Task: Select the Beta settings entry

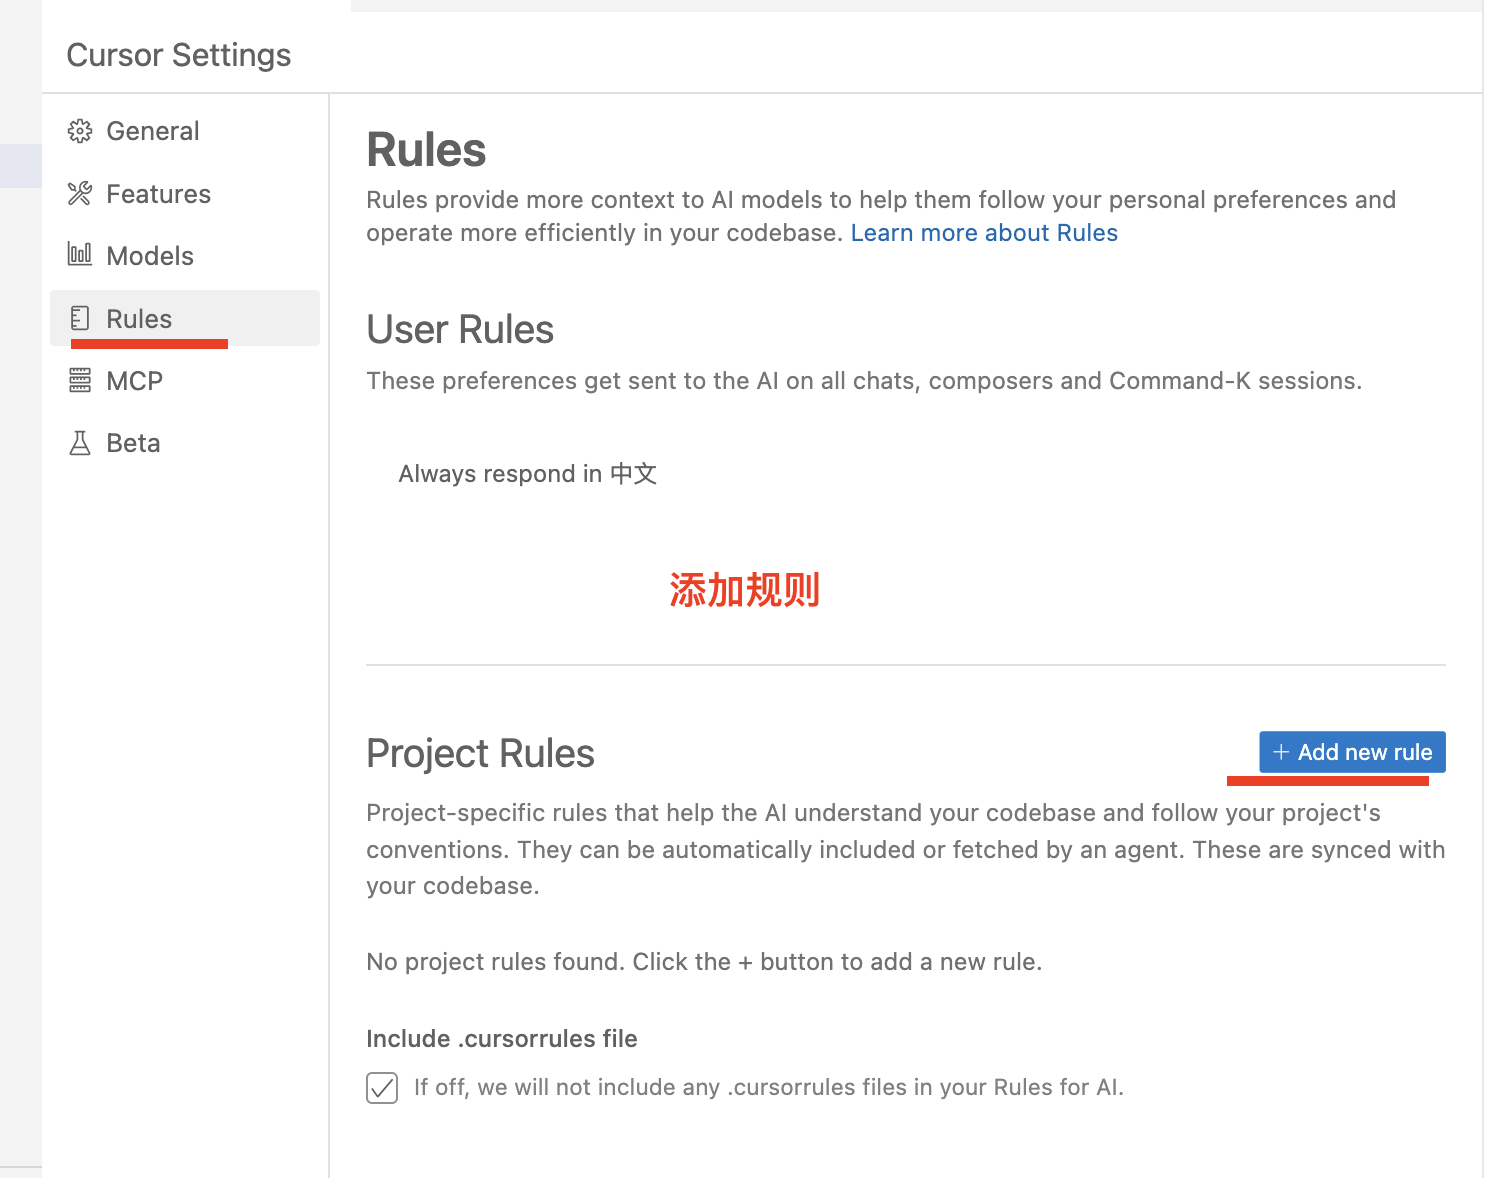Action: pyautogui.click(x=133, y=442)
